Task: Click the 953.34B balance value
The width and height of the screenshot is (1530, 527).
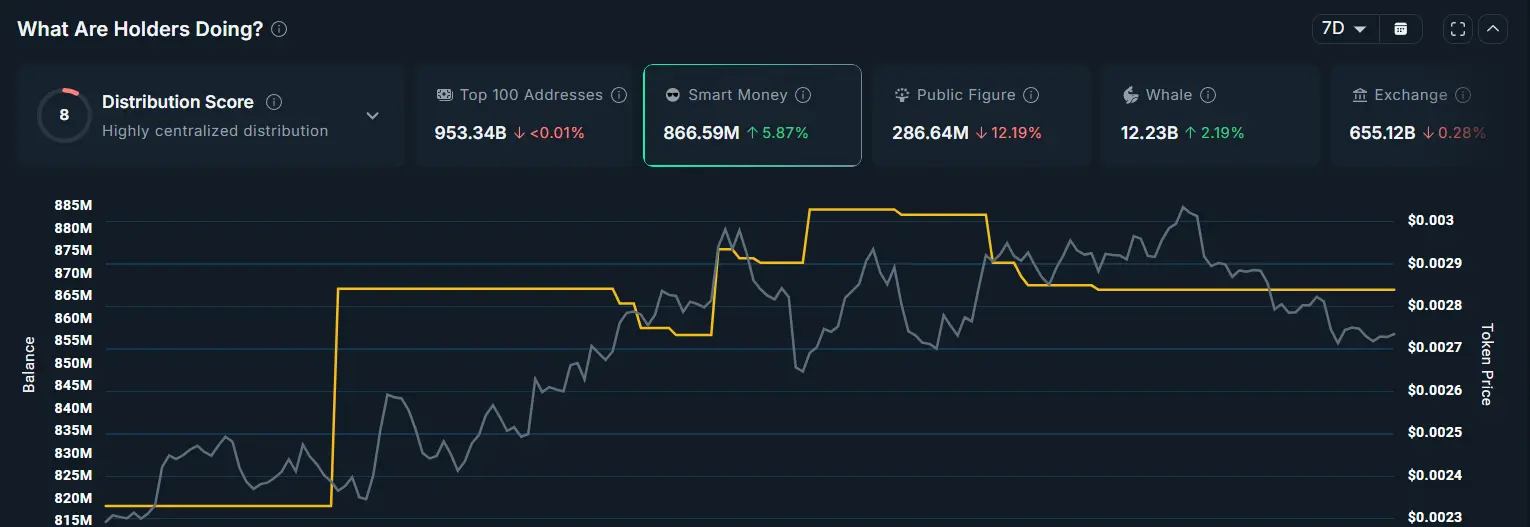Action: point(470,132)
